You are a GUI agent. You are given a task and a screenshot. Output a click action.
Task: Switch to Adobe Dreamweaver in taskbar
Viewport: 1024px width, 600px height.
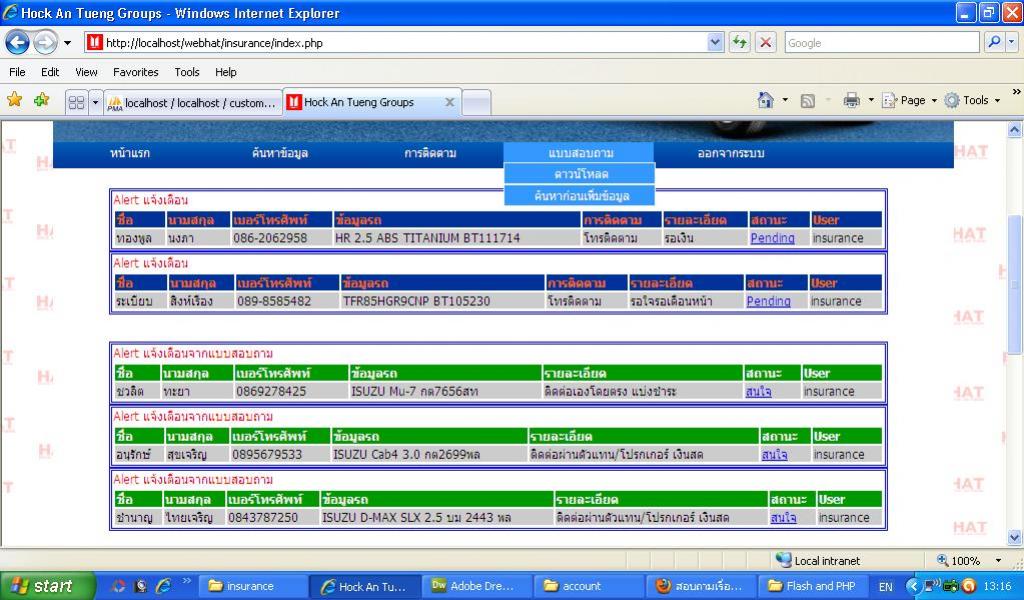[x=477, y=586]
